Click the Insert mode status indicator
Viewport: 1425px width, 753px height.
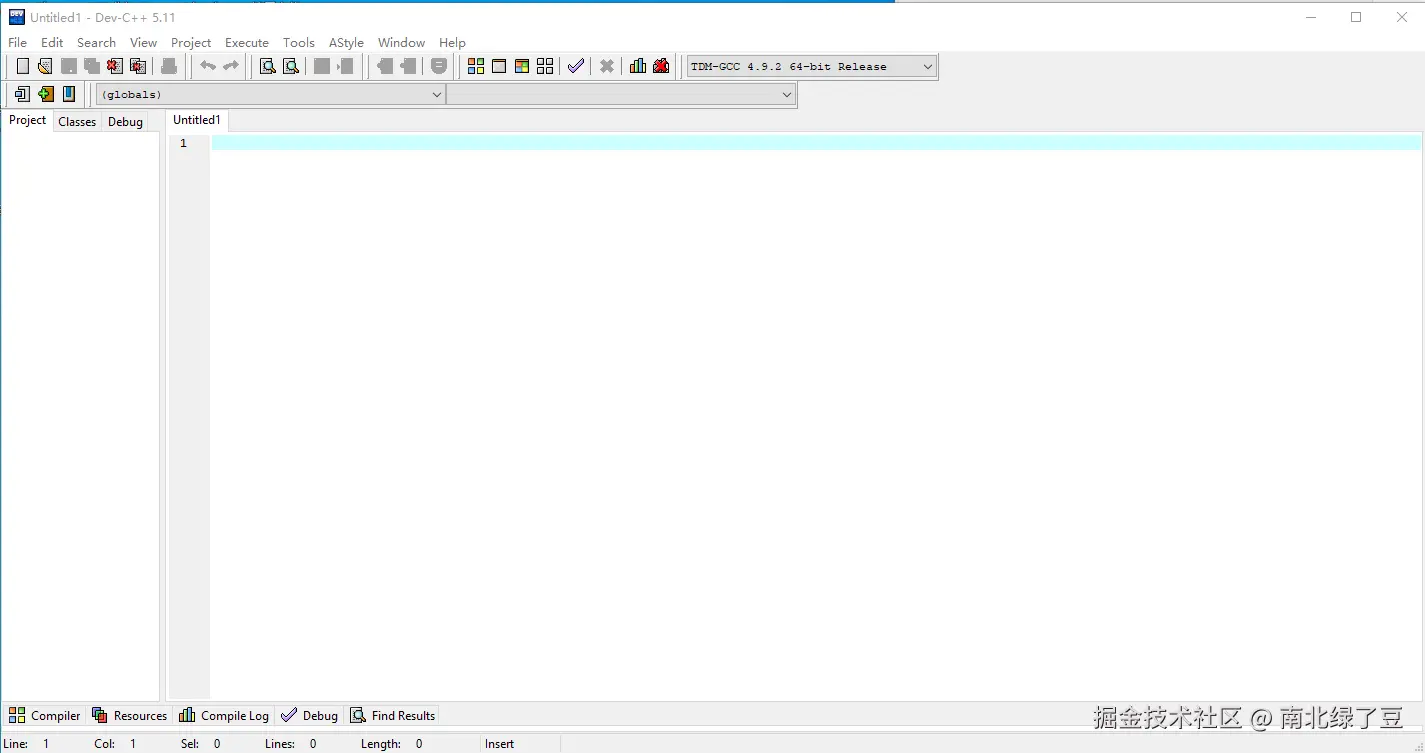499,744
